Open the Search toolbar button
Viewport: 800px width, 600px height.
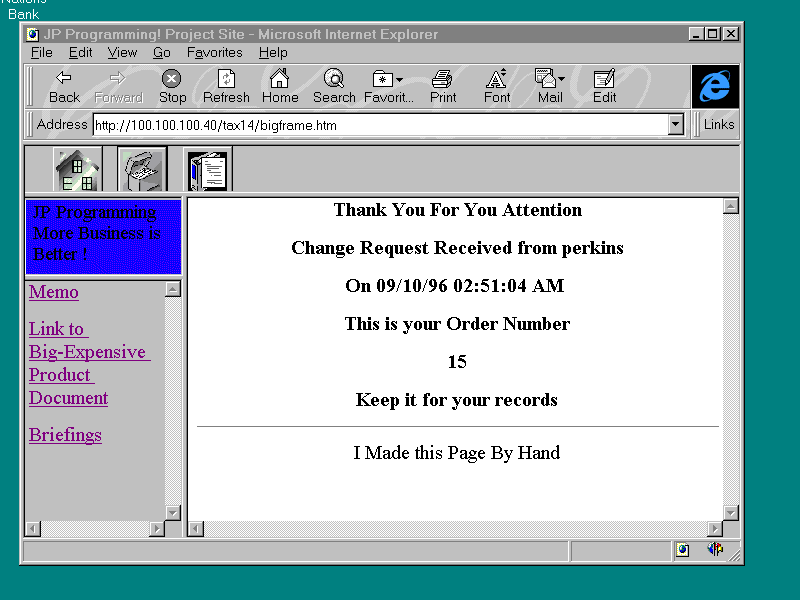[x=334, y=86]
